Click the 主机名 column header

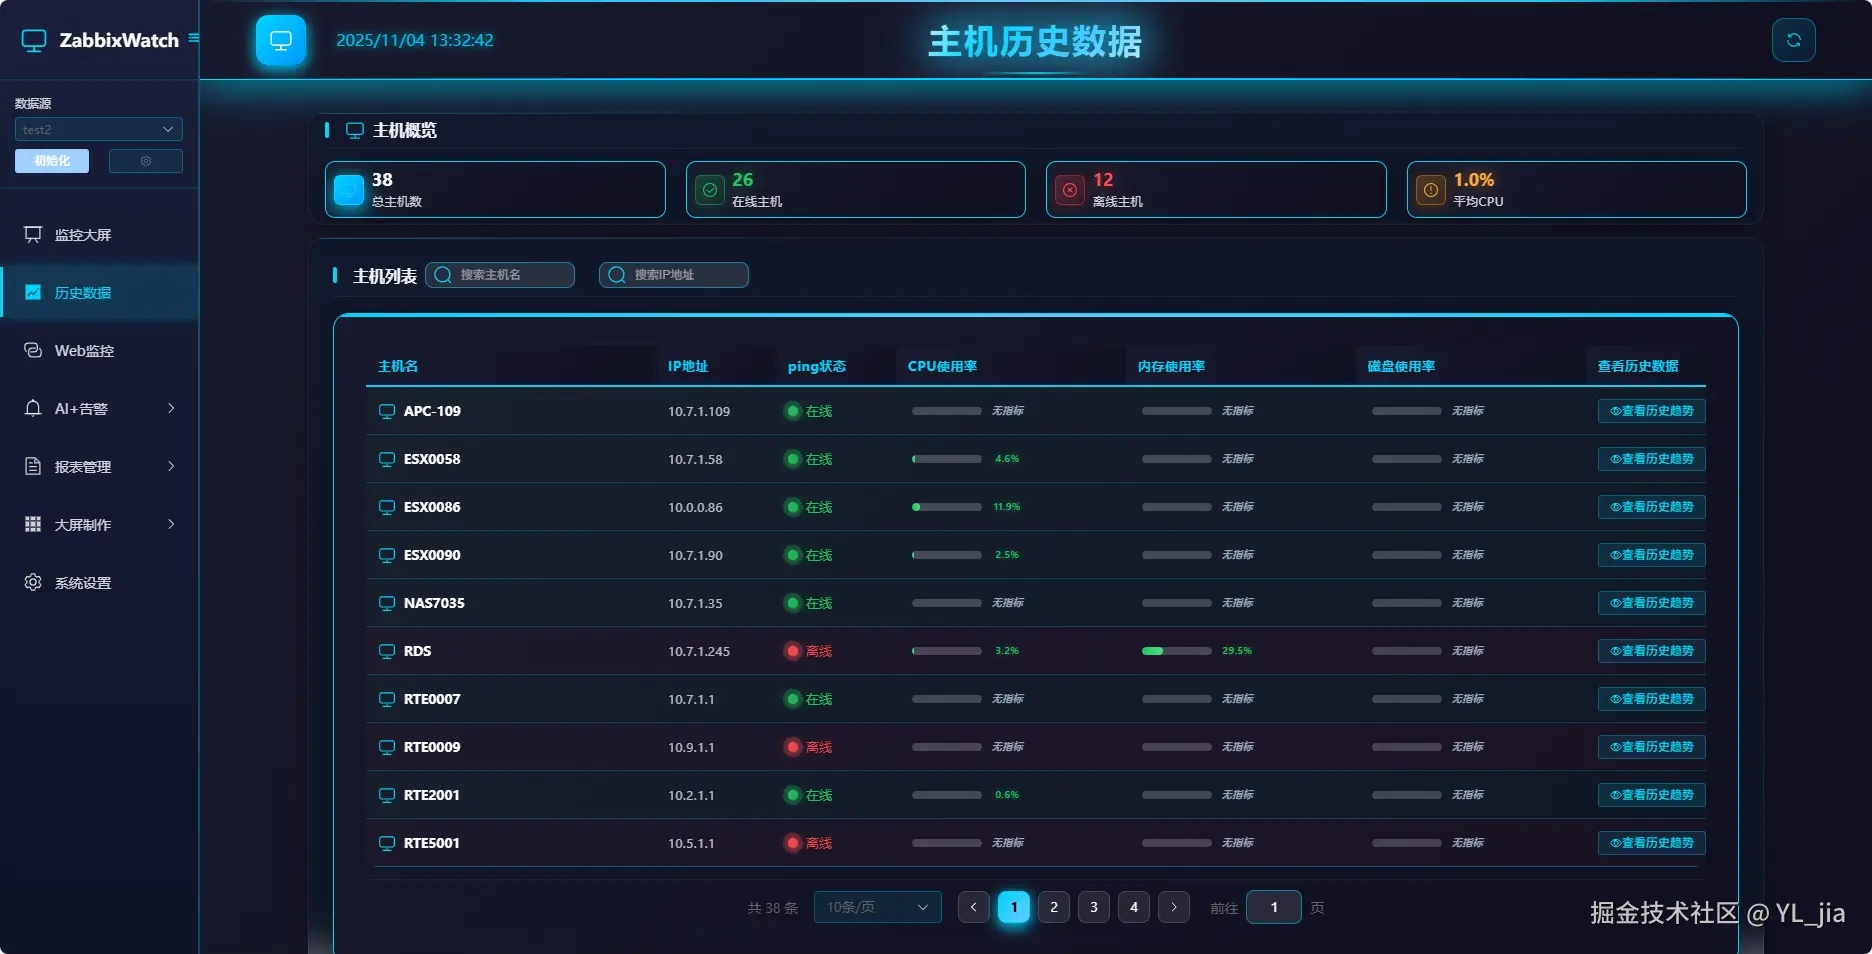pos(398,366)
